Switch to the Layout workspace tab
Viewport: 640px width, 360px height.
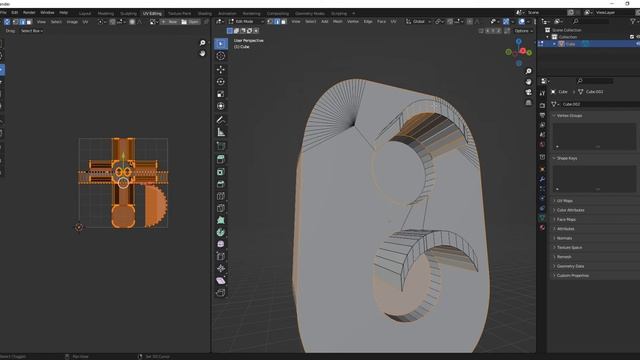coord(84,13)
